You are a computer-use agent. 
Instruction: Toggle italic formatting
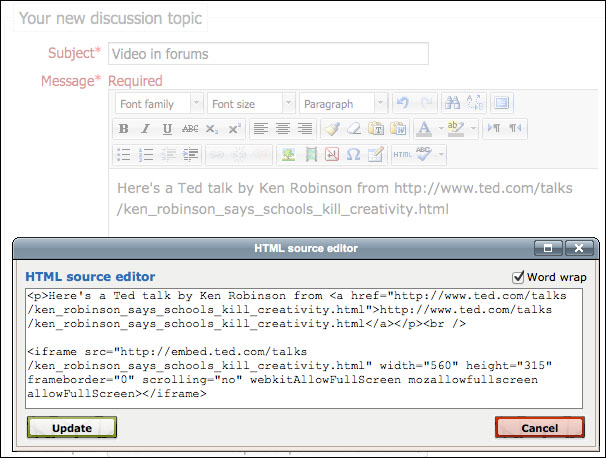pyautogui.click(x=145, y=129)
